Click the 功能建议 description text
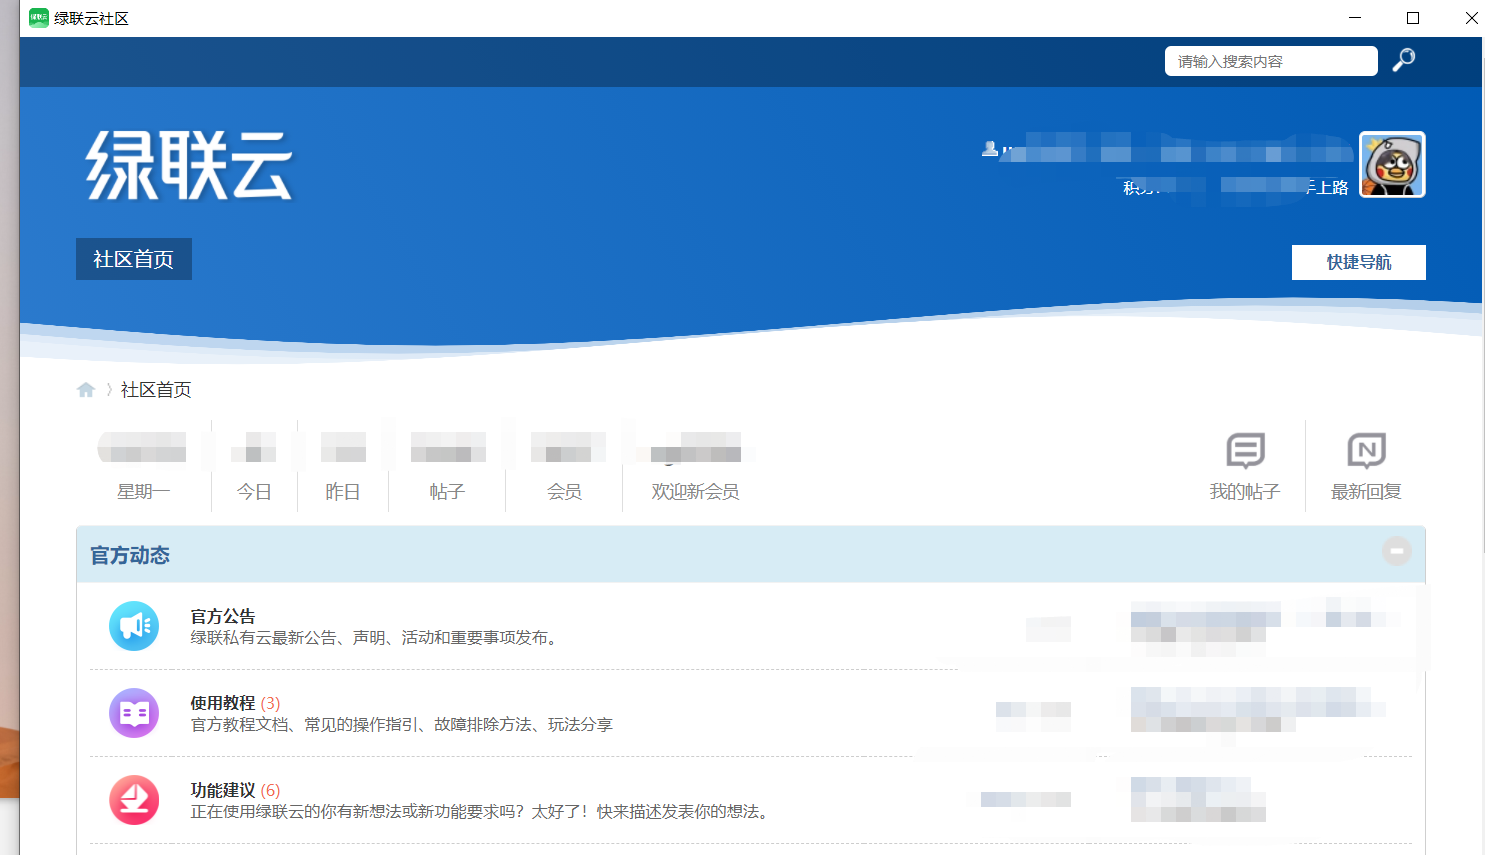Viewport: 1485px width, 855px height. (x=482, y=812)
